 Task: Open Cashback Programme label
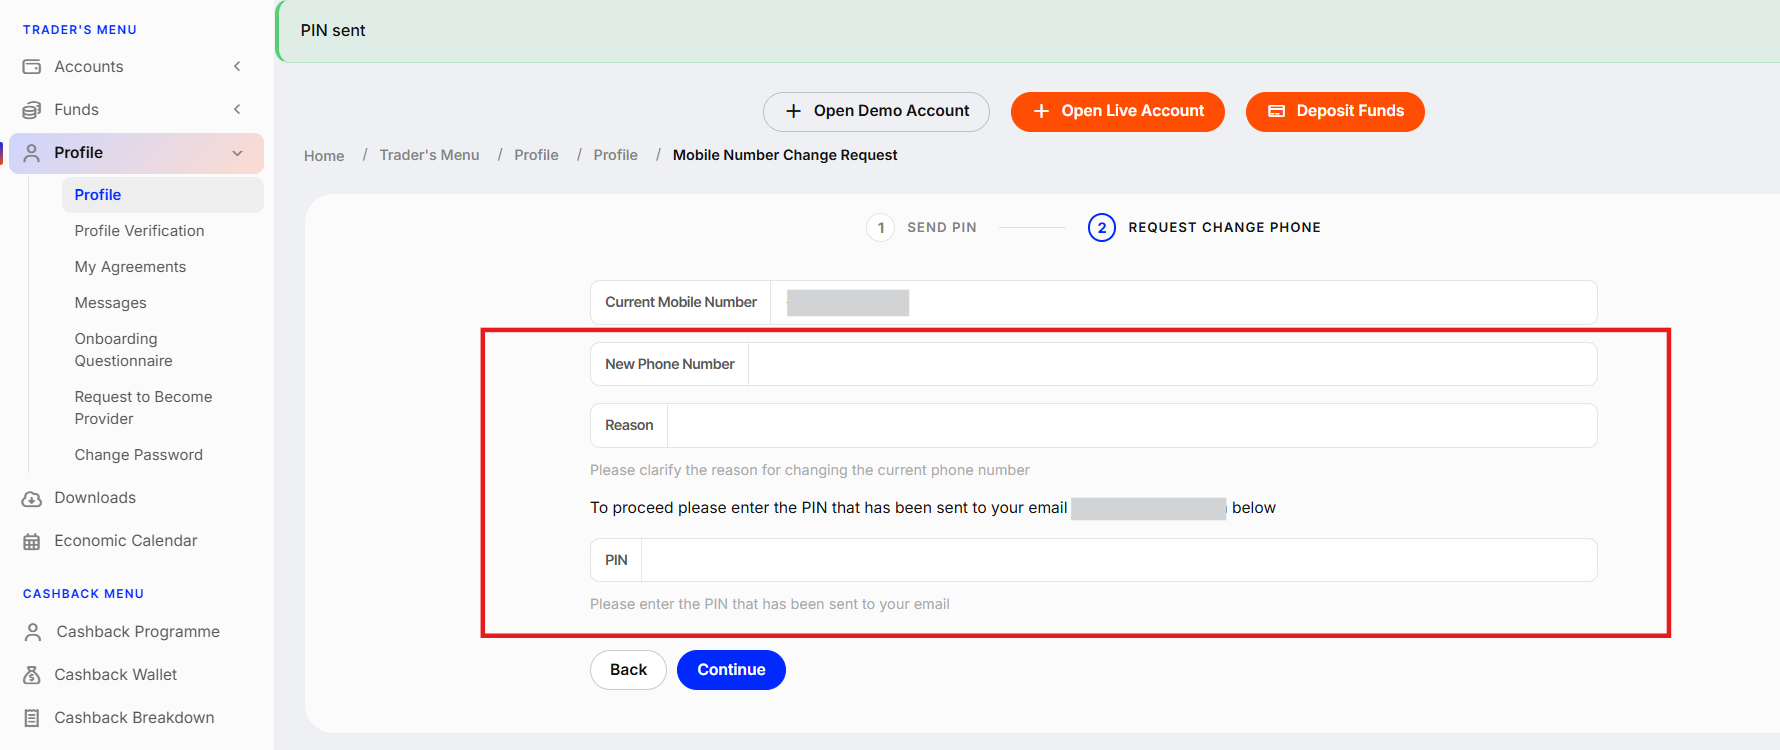click(138, 632)
